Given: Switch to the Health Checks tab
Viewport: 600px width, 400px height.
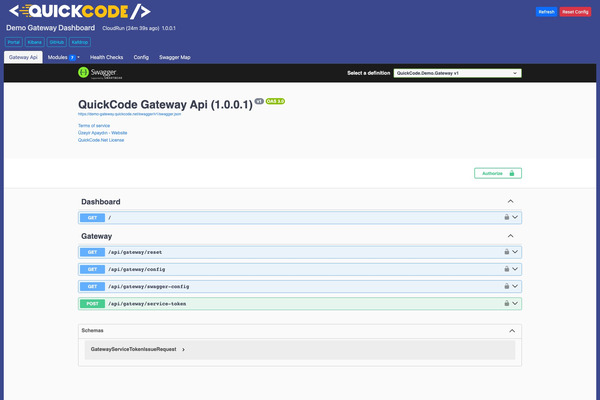Looking at the screenshot, I should [106, 57].
